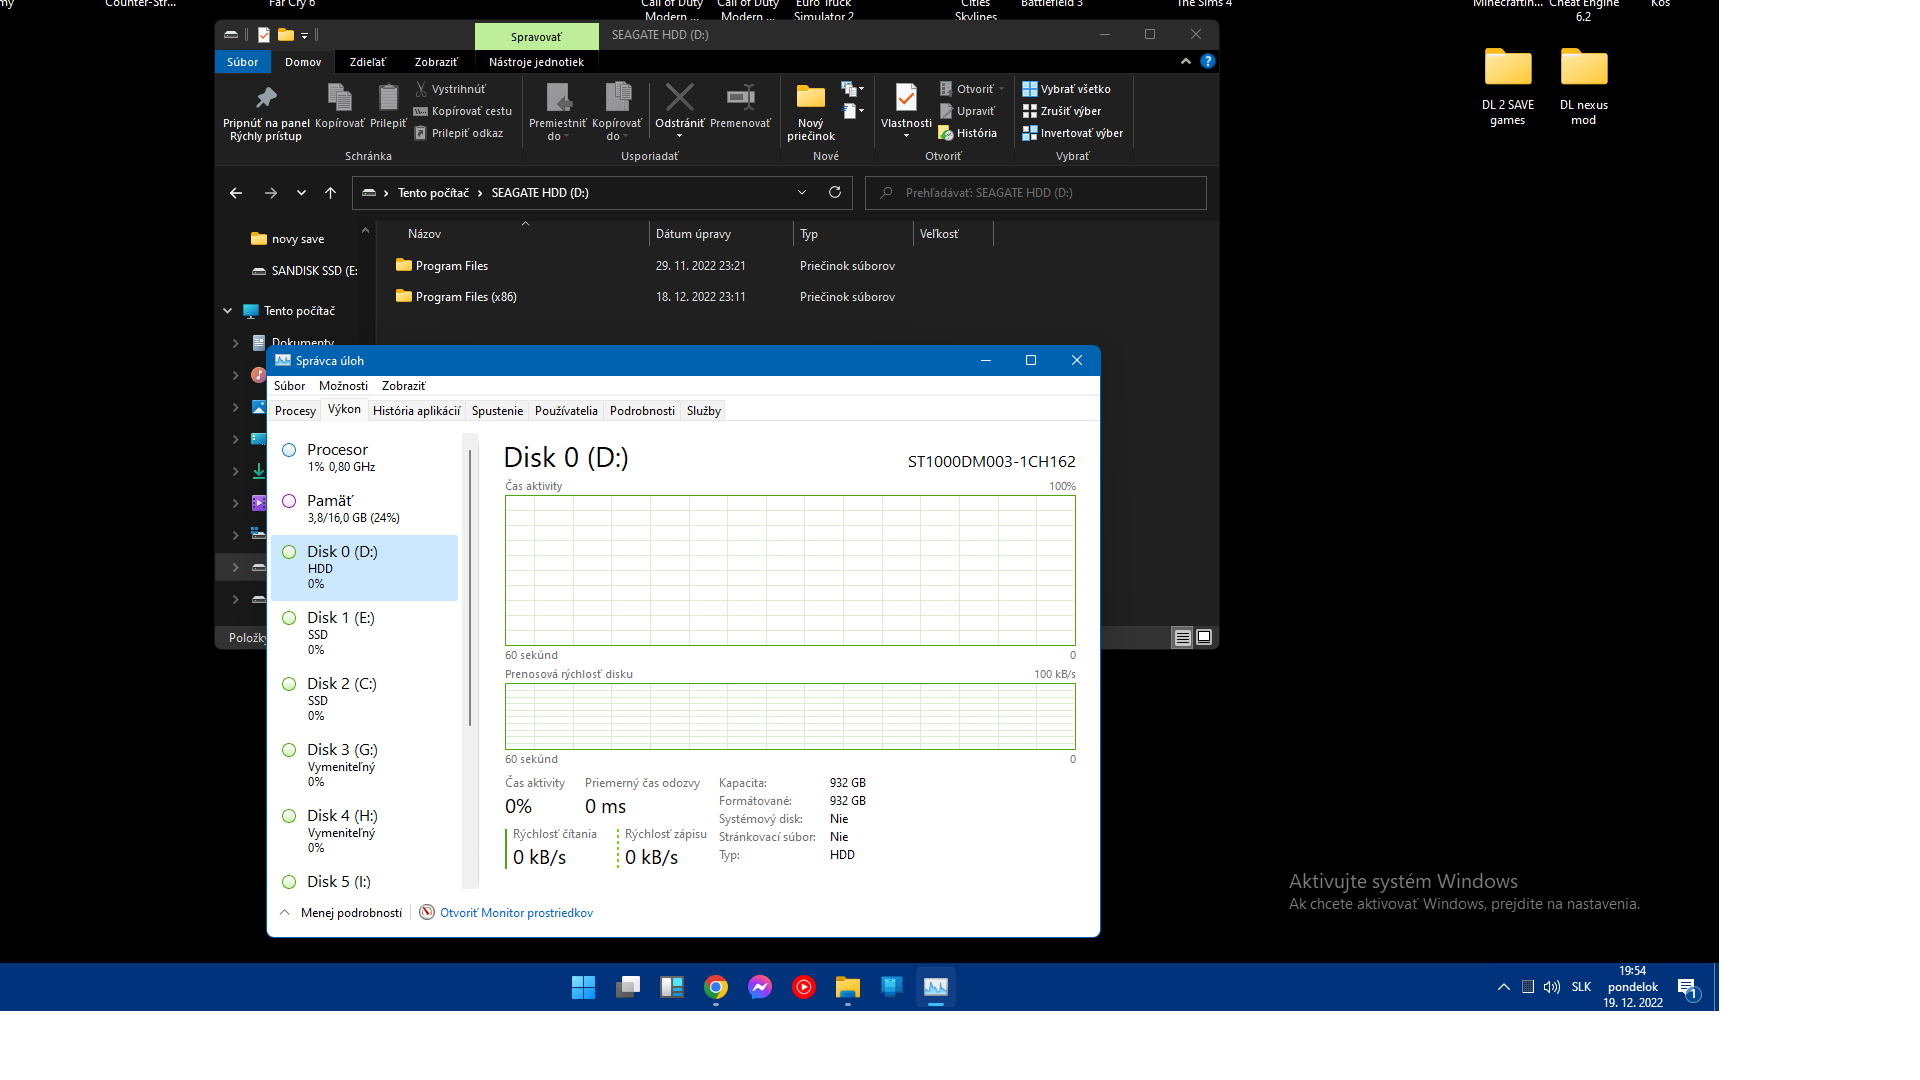This screenshot has height=1080, width=1920.
Task: Collapse the Tento počítač tree node
Action: [228, 311]
